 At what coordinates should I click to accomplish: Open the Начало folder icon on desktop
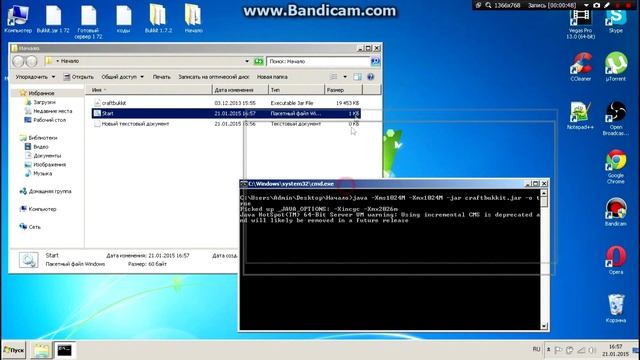tap(193, 19)
